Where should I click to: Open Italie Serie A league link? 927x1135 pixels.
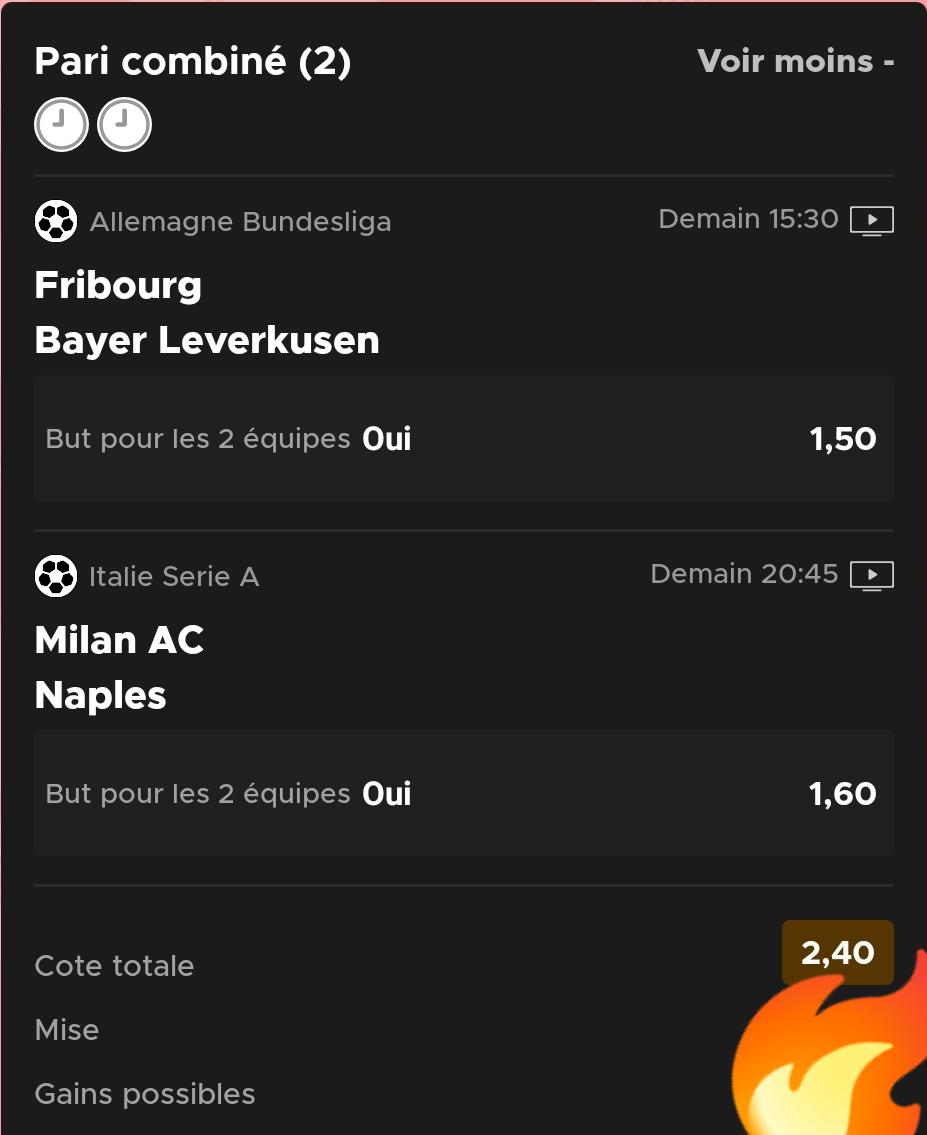point(174,576)
